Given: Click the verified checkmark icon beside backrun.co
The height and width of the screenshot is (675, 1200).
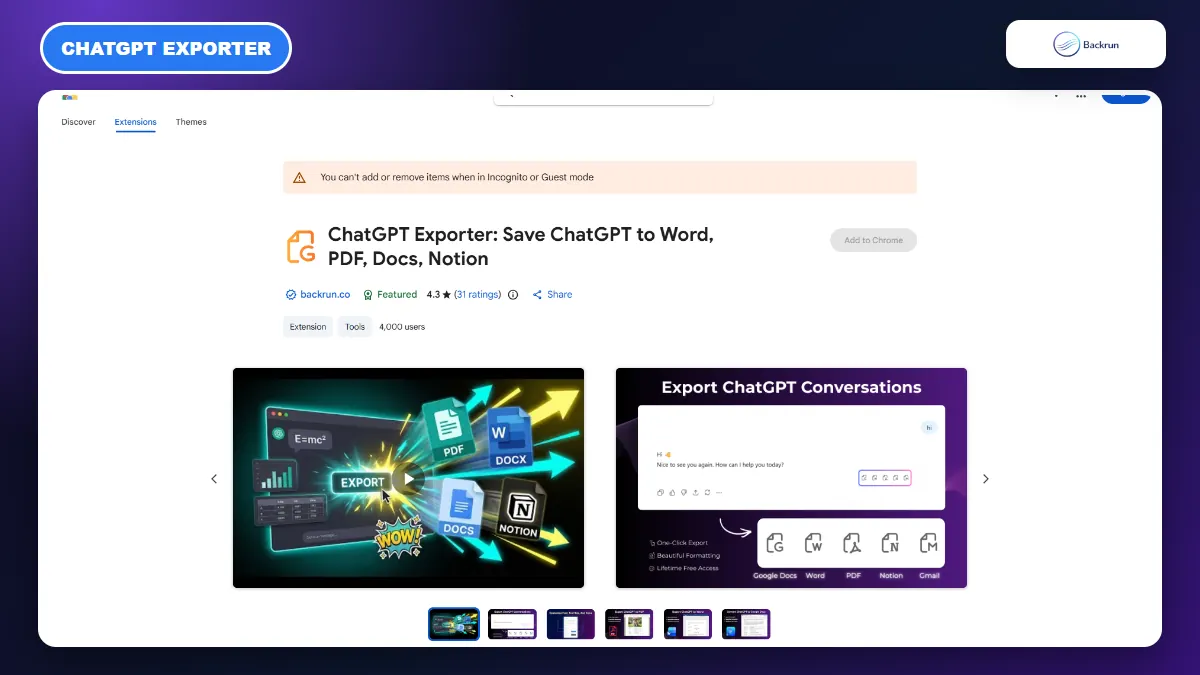Looking at the screenshot, I should pyautogui.click(x=291, y=295).
